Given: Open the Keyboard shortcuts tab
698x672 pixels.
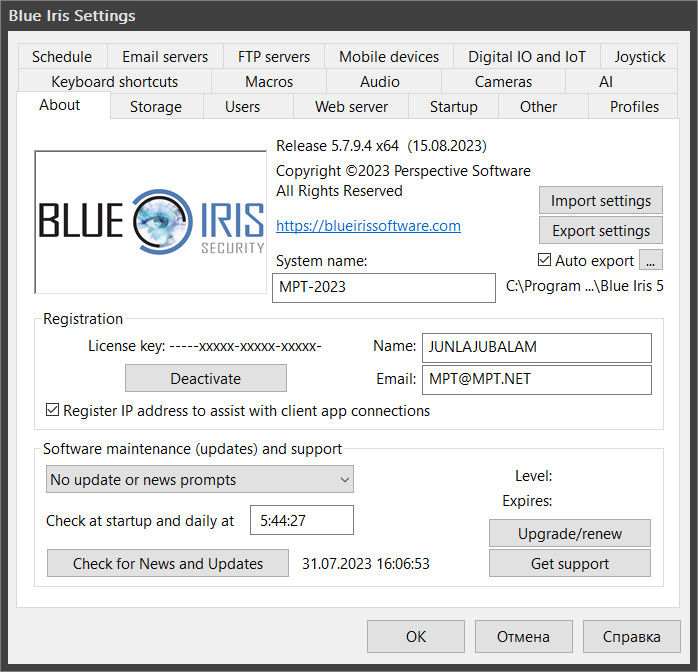Looking at the screenshot, I should 114,82.
